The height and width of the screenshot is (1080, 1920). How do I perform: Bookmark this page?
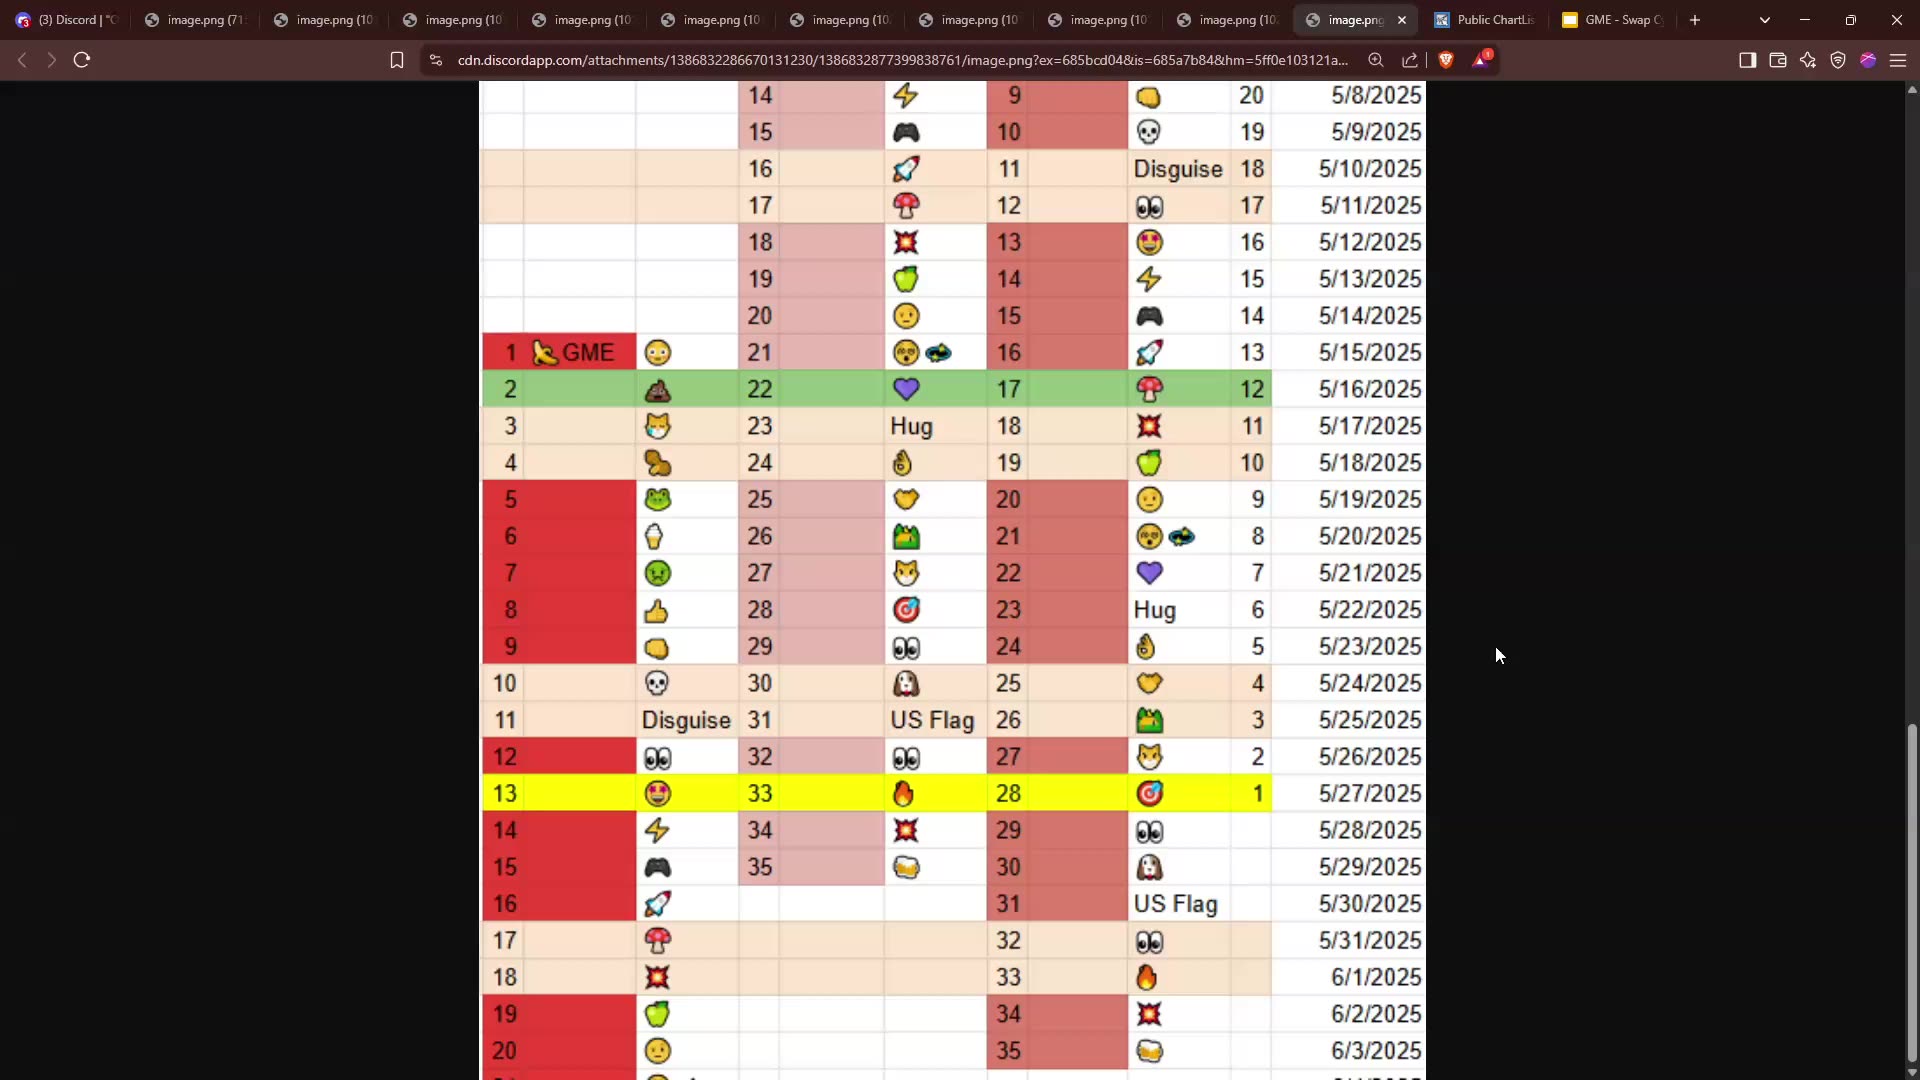point(397,60)
